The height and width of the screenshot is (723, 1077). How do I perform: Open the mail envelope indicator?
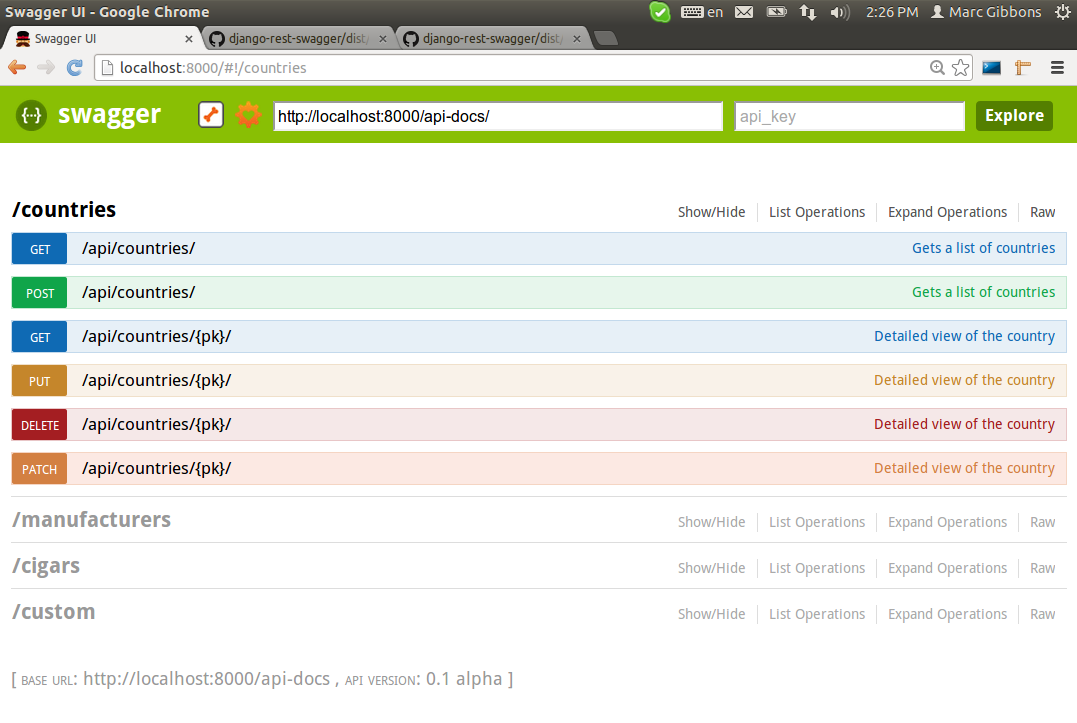click(x=744, y=12)
